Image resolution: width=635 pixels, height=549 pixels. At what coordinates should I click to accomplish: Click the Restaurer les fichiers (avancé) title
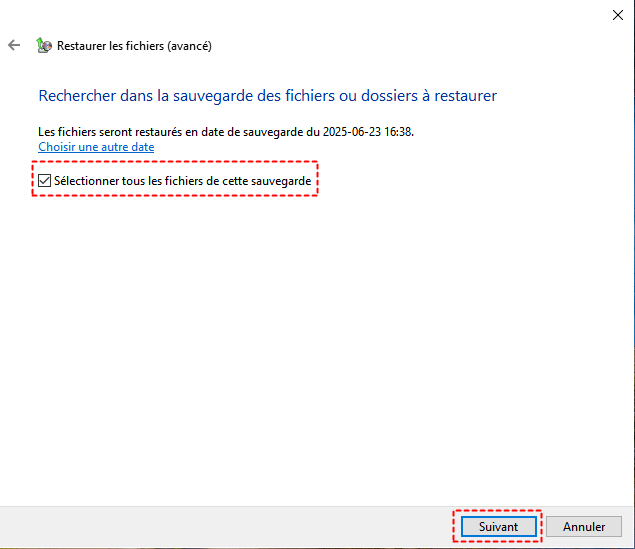pos(134,46)
